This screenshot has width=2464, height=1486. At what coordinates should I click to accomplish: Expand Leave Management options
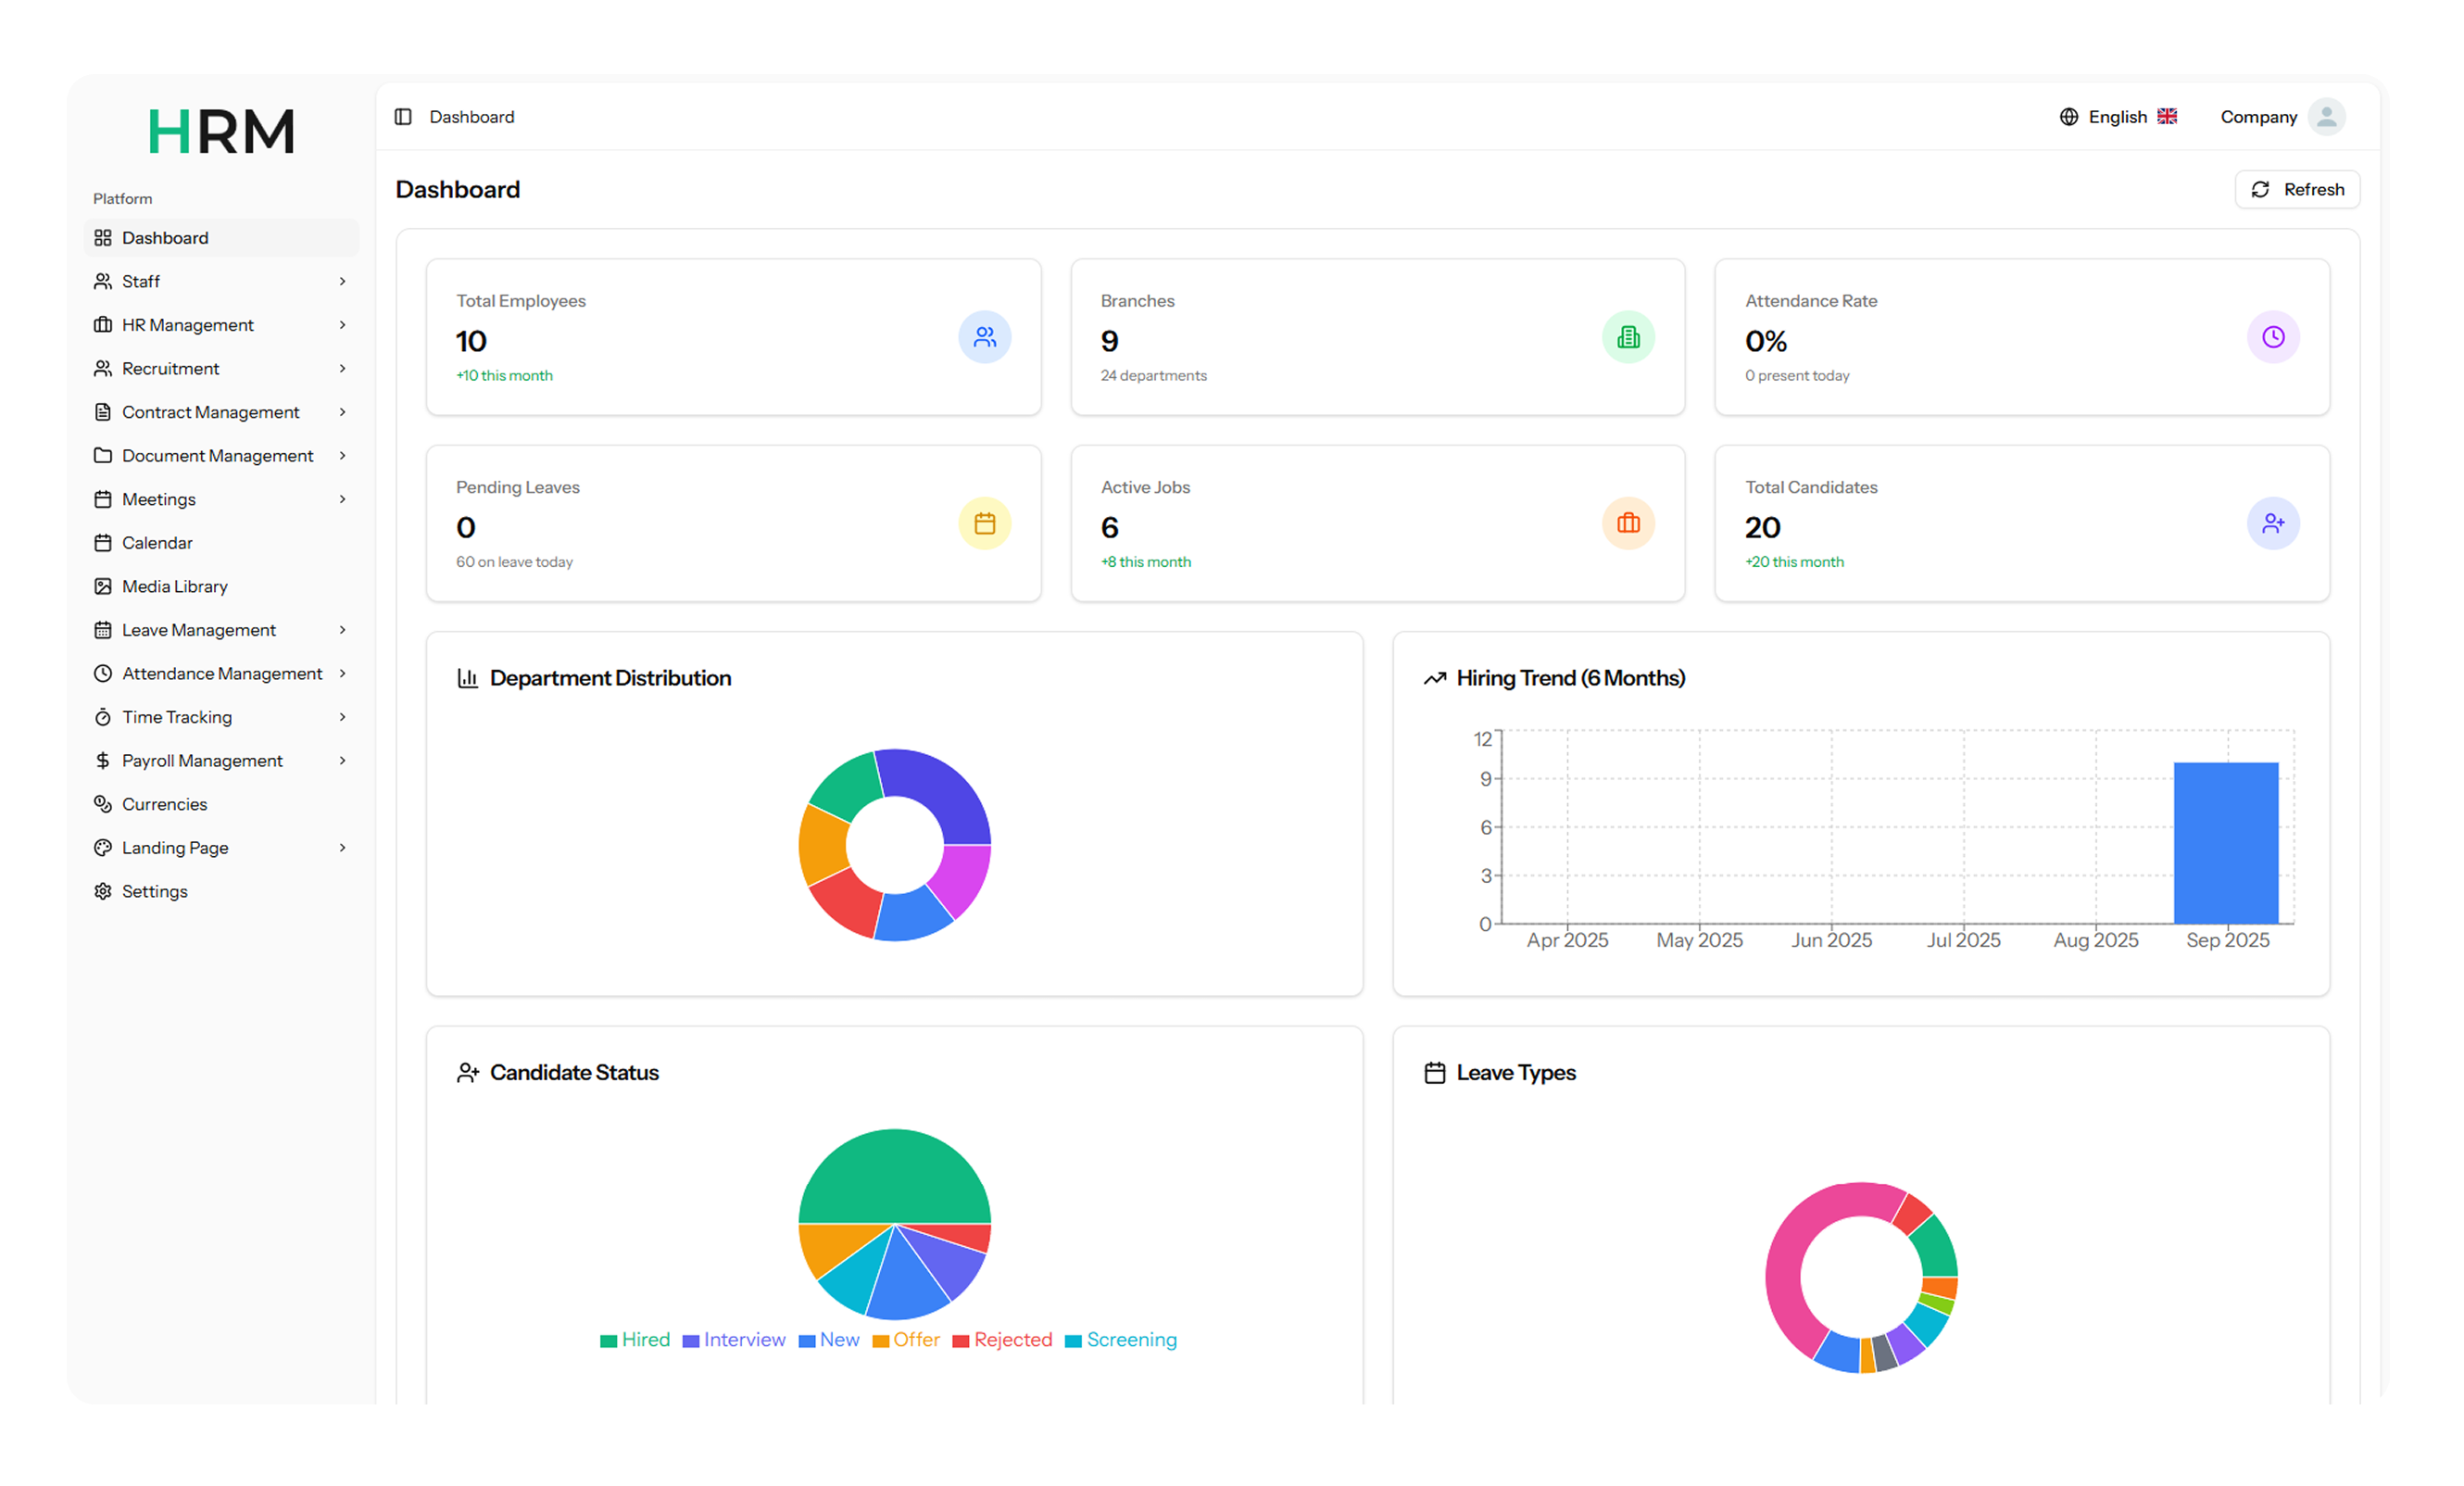click(x=199, y=629)
